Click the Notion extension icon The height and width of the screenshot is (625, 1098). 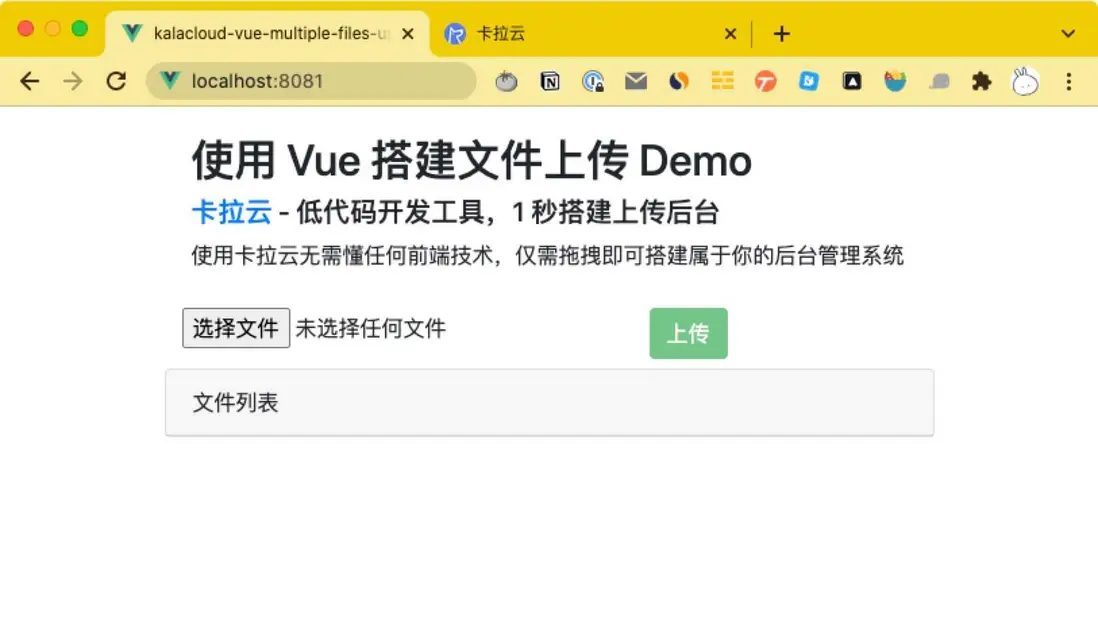tap(550, 82)
